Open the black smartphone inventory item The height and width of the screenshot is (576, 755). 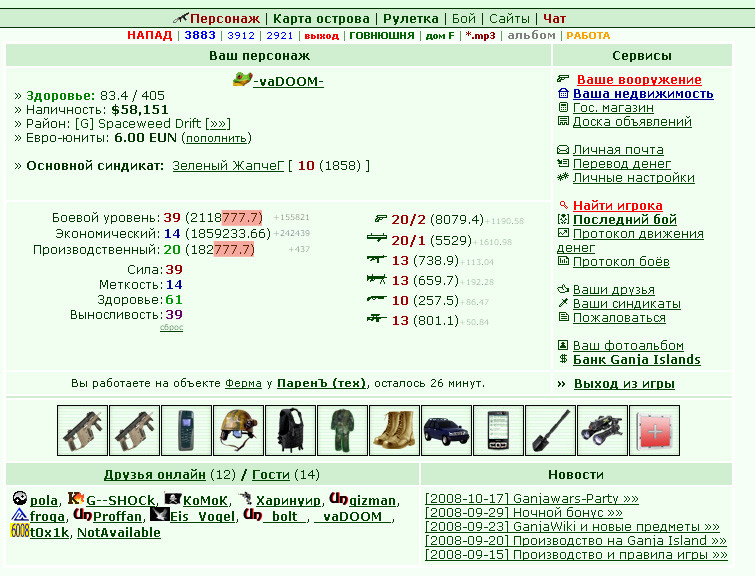point(498,430)
